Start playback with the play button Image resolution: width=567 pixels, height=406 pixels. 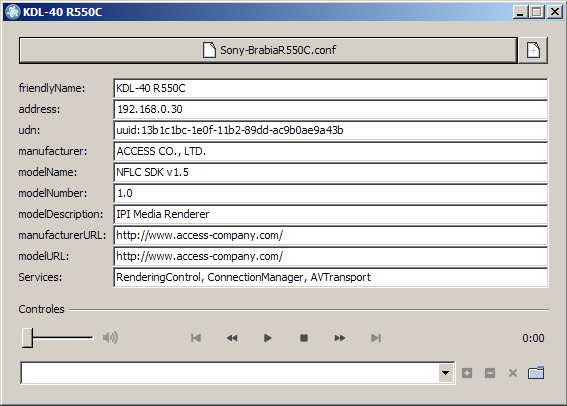268,338
